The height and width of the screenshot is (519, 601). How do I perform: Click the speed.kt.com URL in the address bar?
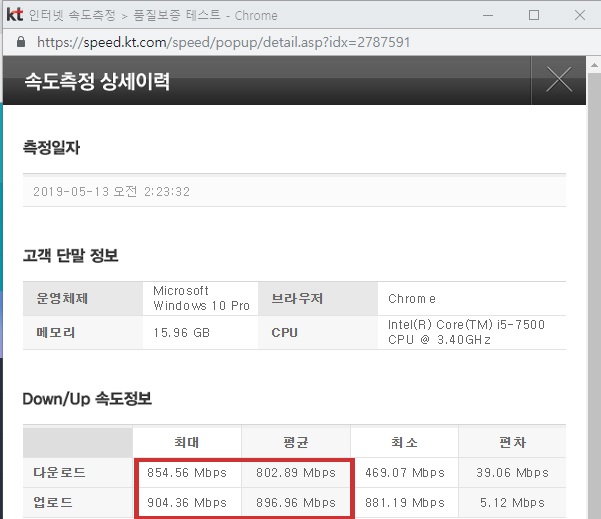click(223, 42)
